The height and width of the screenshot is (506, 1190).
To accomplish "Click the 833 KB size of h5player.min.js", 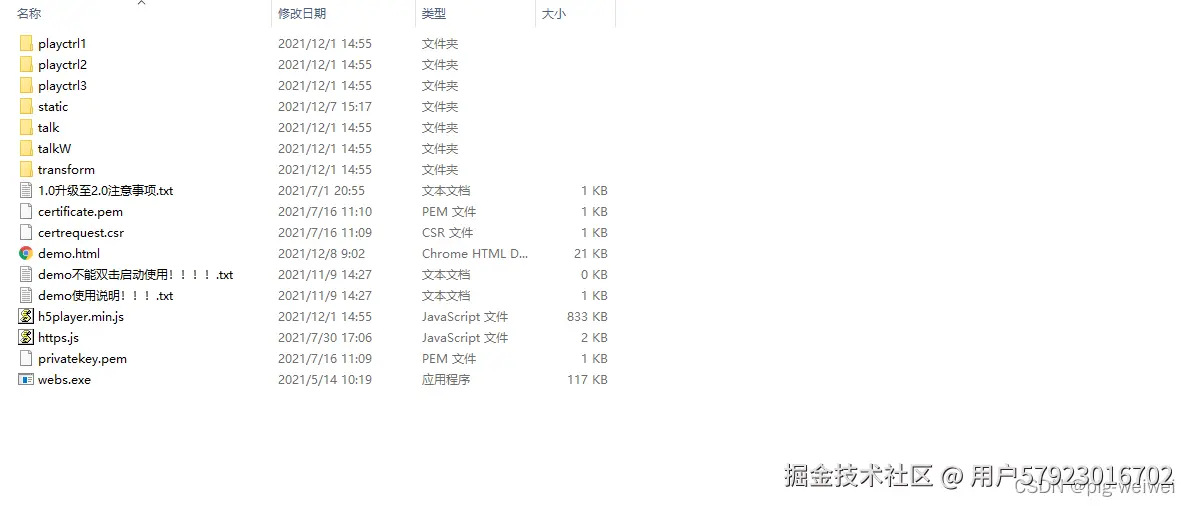I will [x=587, y=316].
